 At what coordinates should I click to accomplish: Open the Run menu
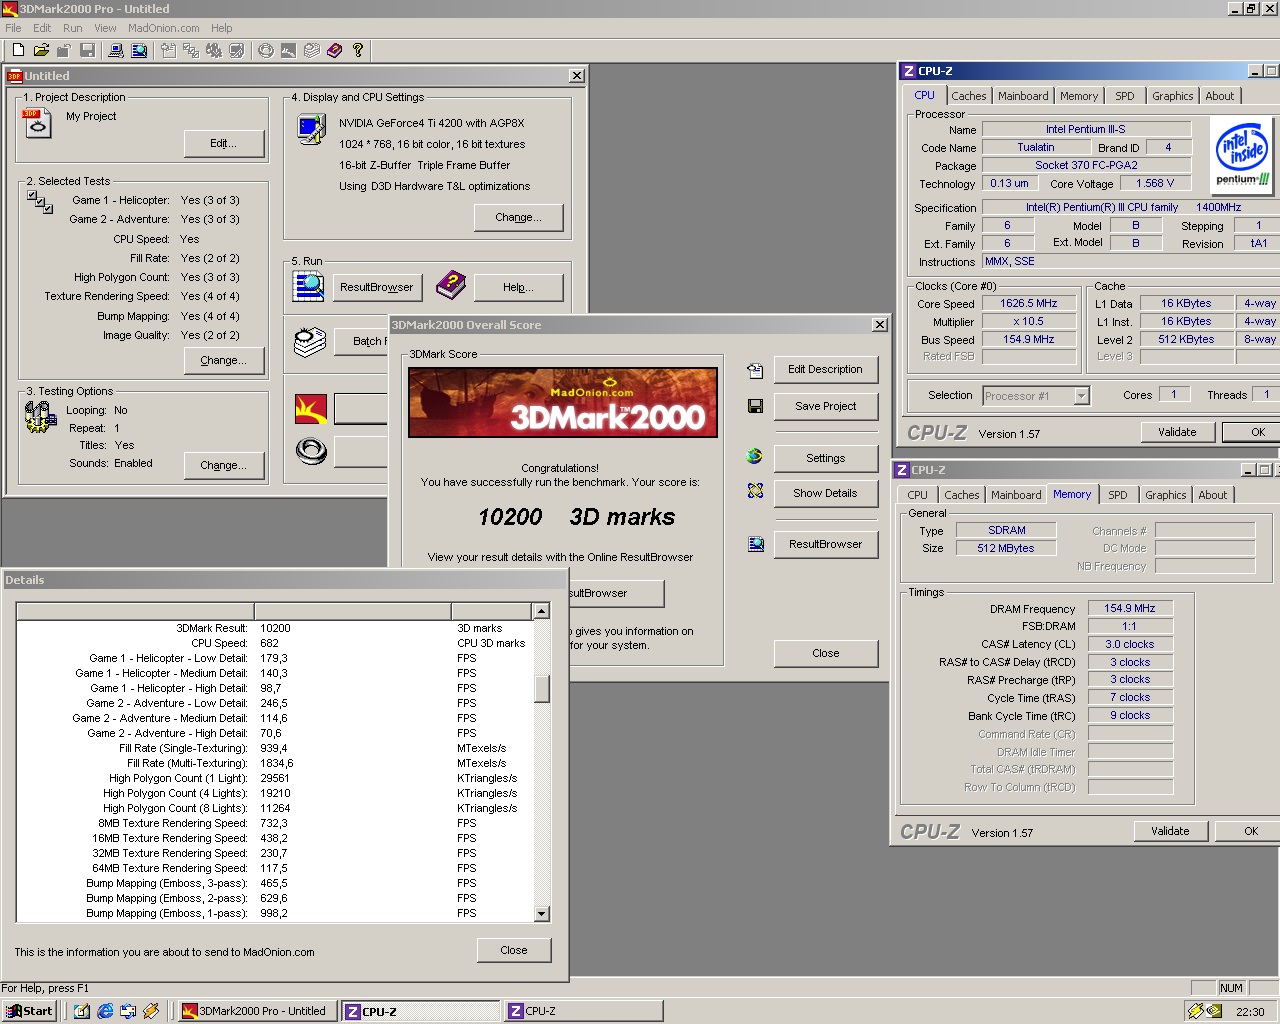click(73, 28)
